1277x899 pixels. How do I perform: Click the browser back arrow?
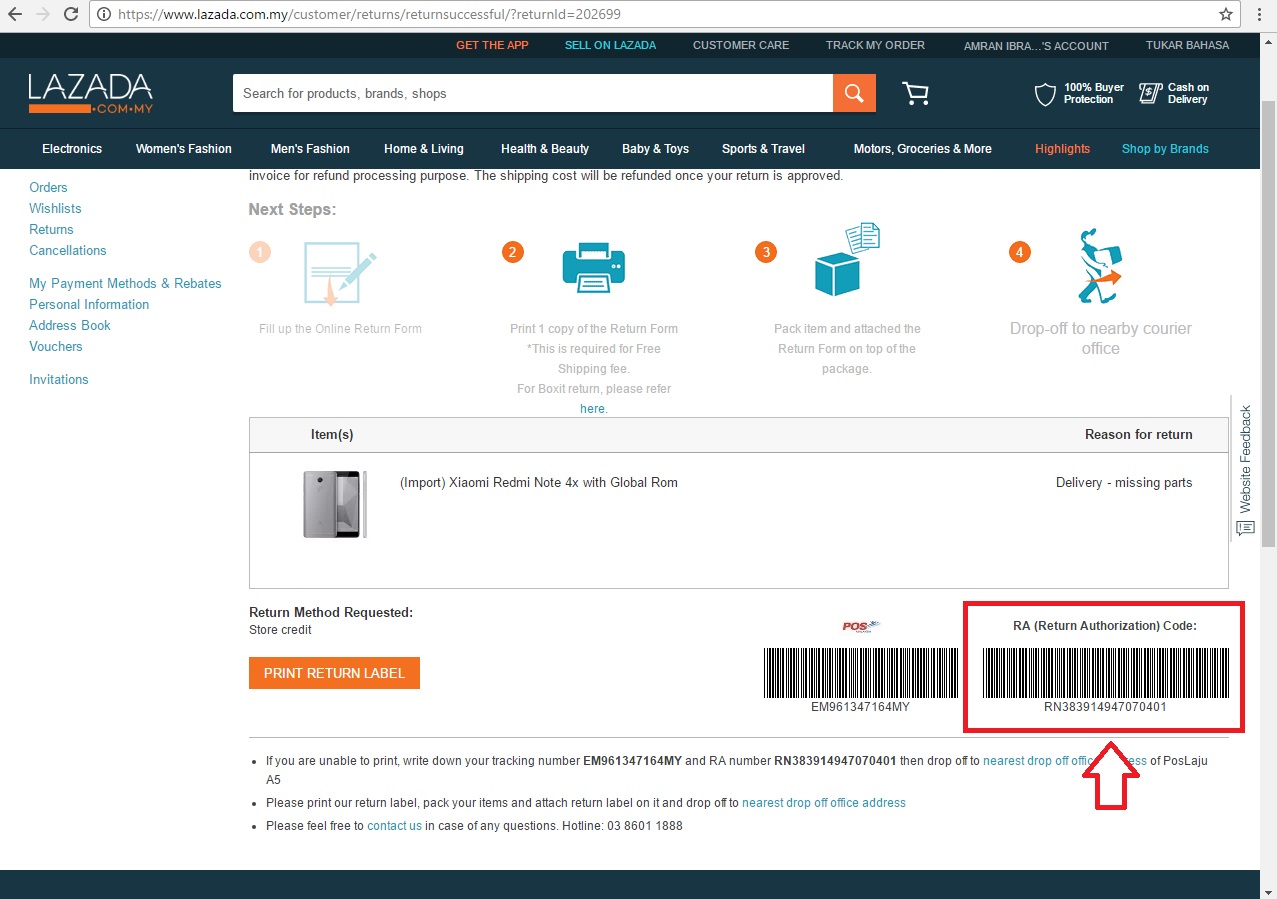pos(15,15)
